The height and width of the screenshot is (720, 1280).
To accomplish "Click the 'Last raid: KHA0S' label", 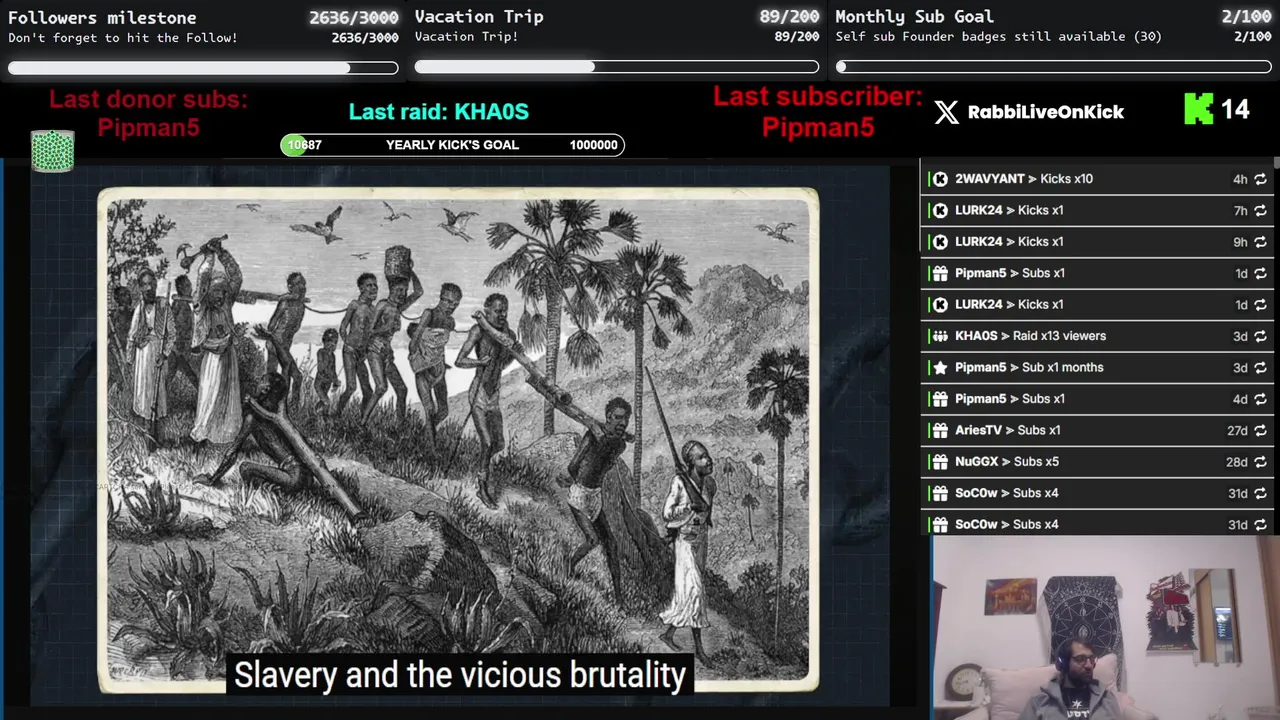I will point(439,112).
